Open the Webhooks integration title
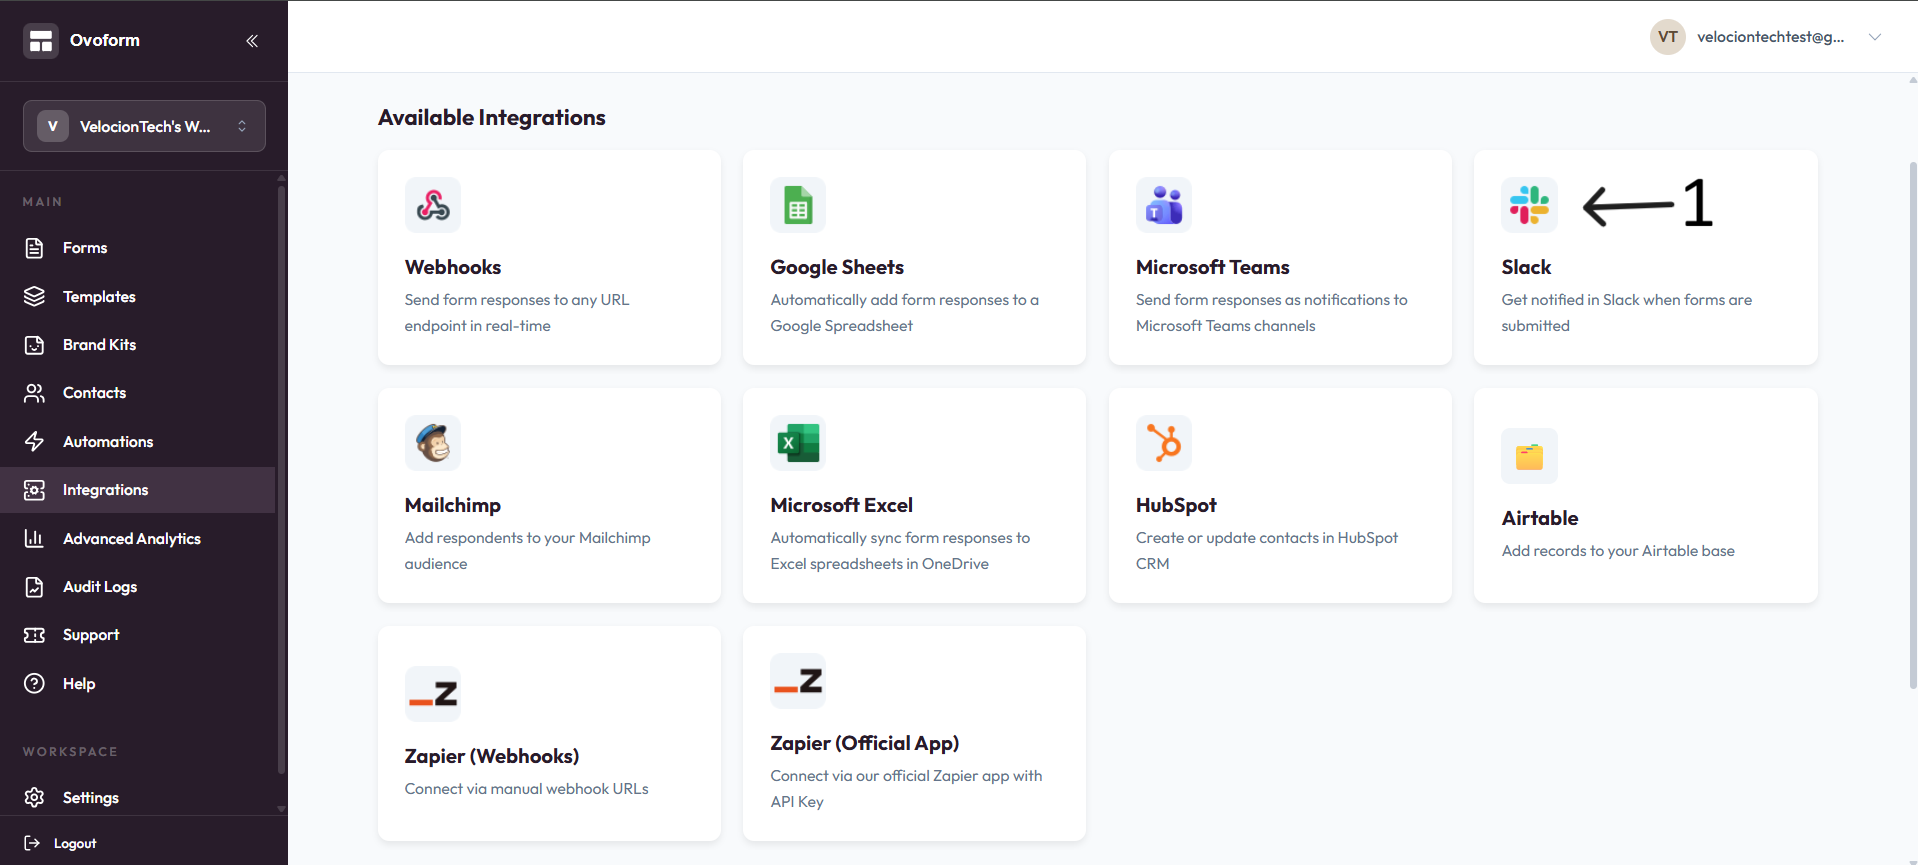This screenshot has width=1918, height=865. tap(453, 267)
